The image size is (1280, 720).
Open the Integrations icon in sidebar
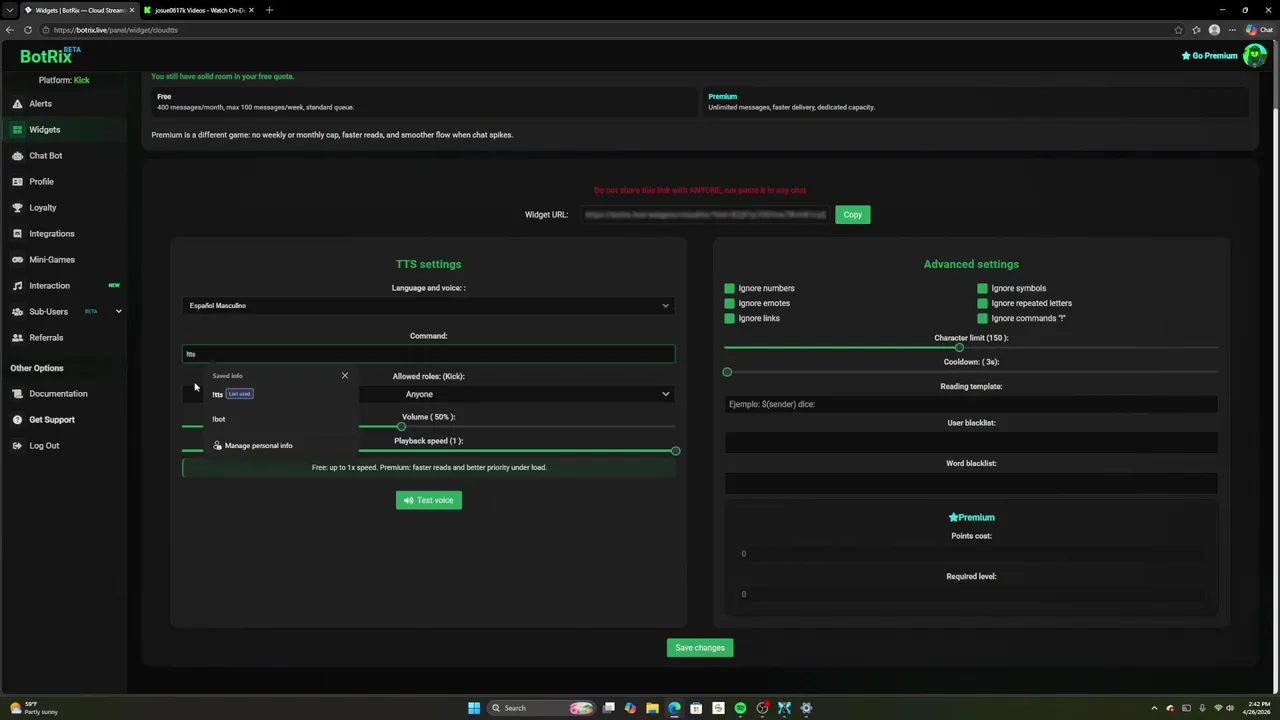click(x=17, y=234)
